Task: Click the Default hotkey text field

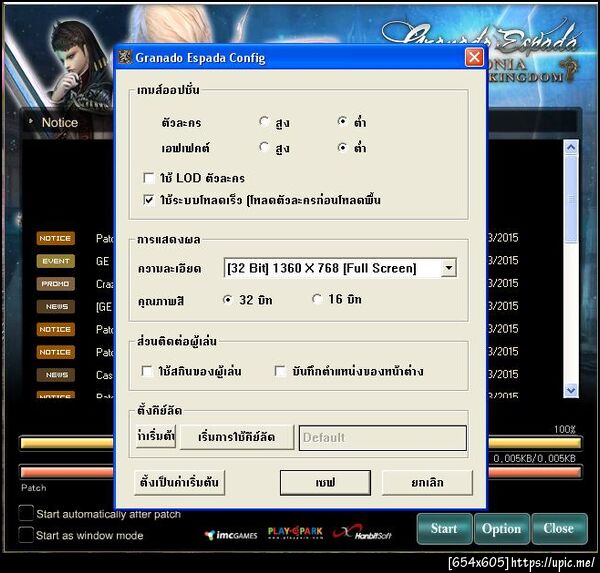Action: click(x=383, y=438)
